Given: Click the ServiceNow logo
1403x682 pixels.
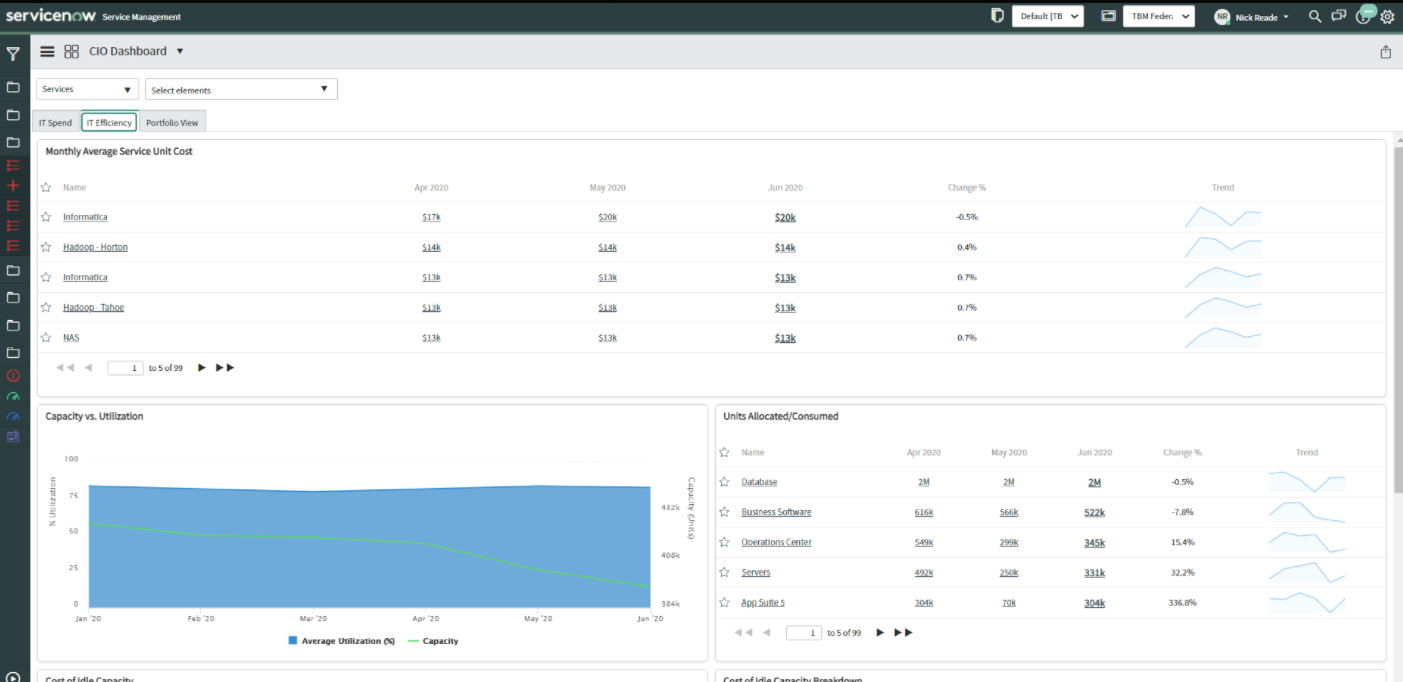Looking at the screenshot, I should [x=51, y=16].
